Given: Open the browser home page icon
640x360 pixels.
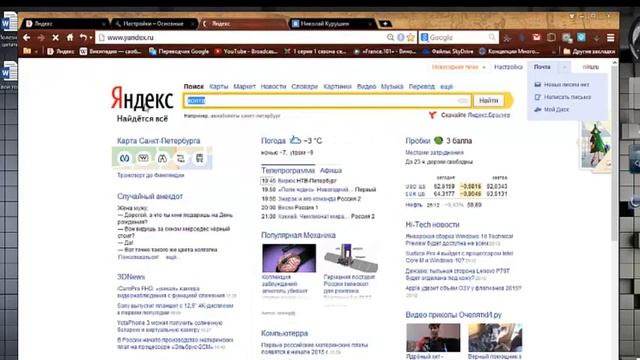Looking at the screenshot, I should (70, 38).
